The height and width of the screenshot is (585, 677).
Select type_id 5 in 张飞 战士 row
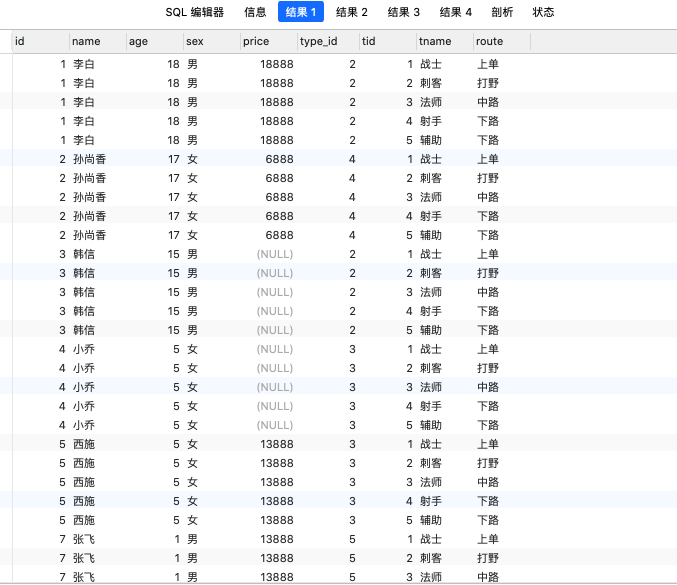tap(352, 539)
